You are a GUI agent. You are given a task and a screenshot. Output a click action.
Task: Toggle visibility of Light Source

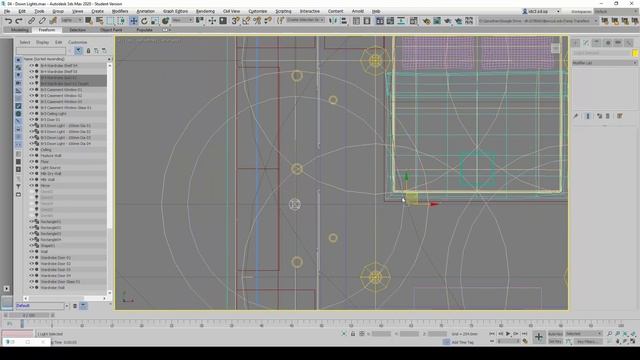31,168
